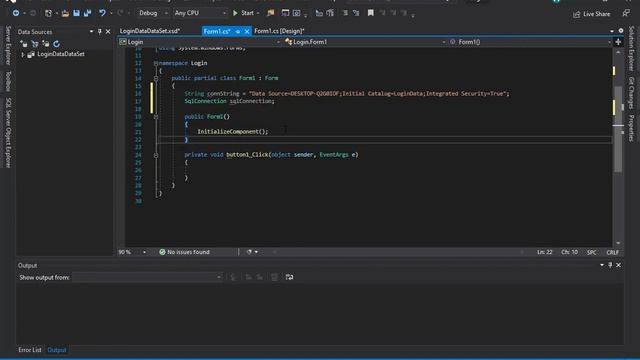Viewport: 640px width, 360px height.
Task: Click the SPC indentation indicator
Action: point(591,253)
